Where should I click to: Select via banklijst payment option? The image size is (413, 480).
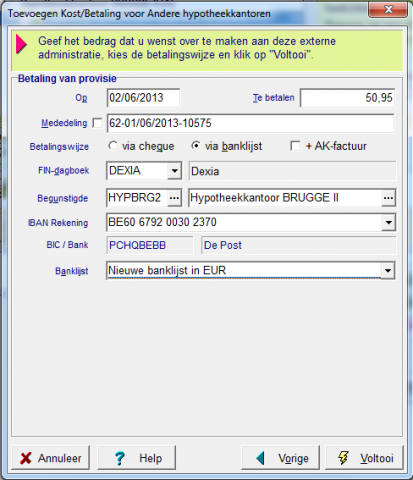196,146
